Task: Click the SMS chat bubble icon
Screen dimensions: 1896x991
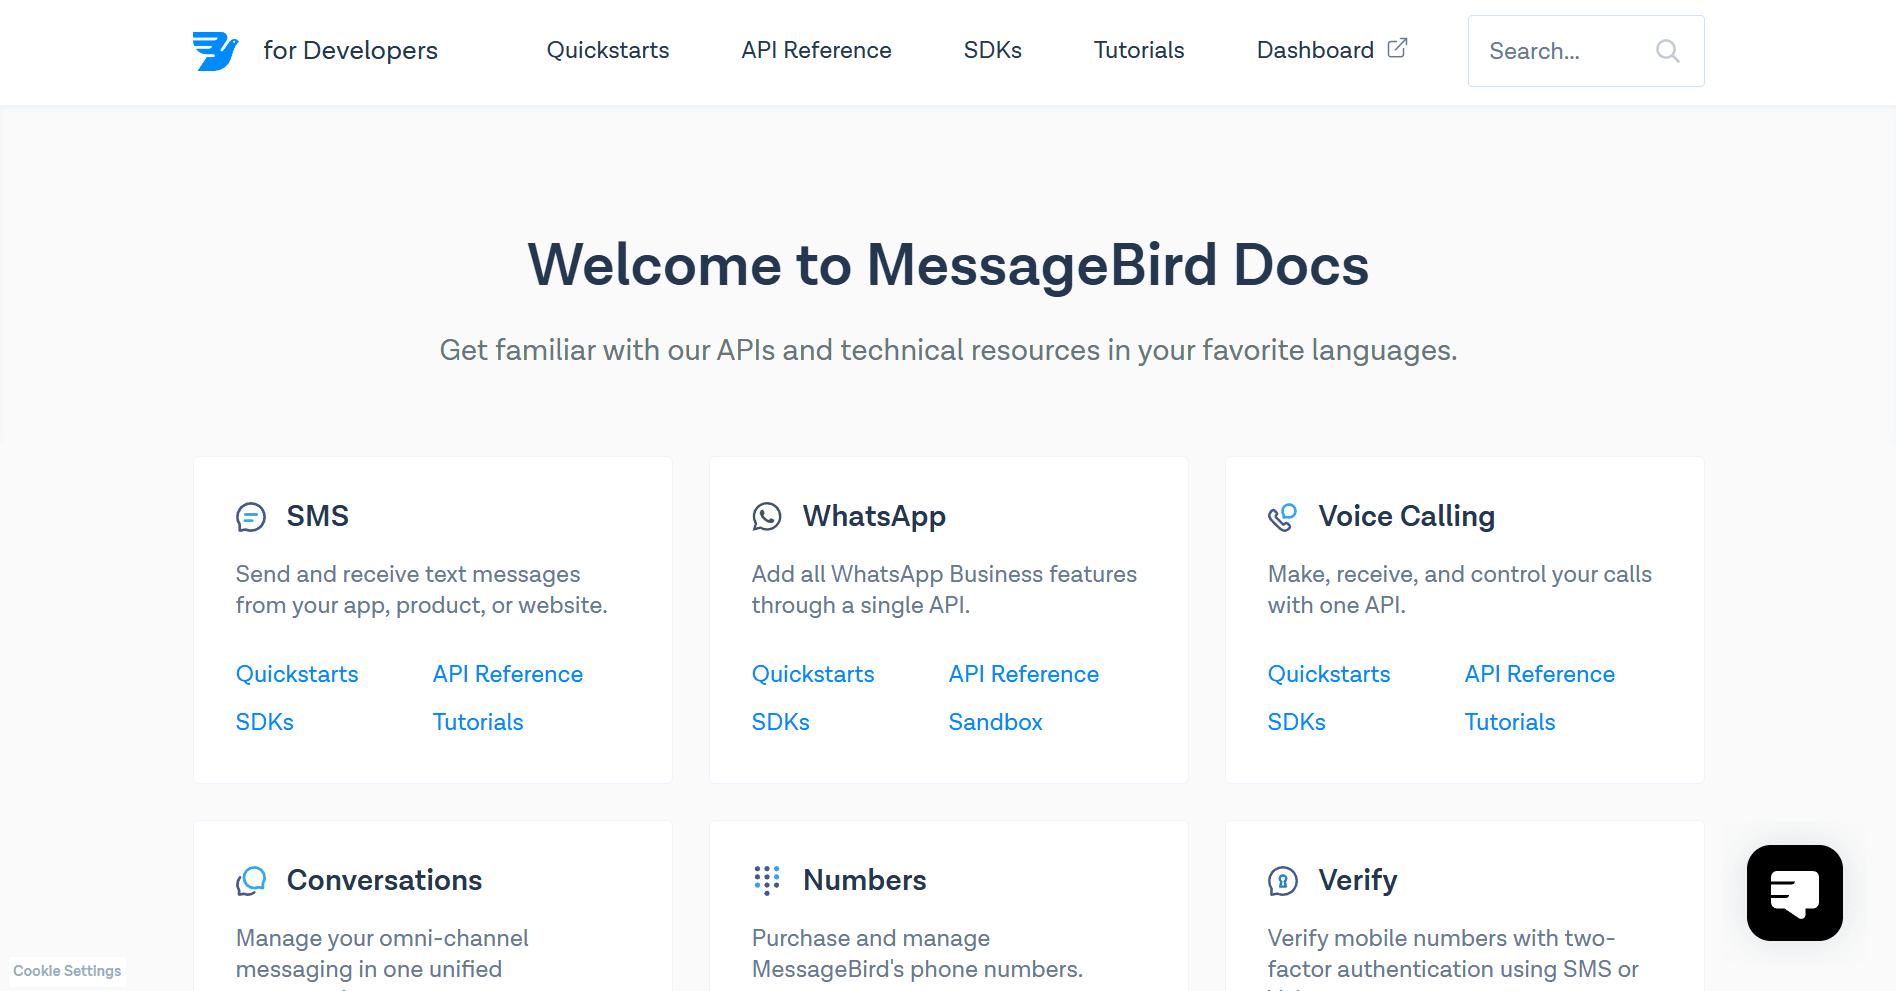Action: pyautogui.click(x=251, y=517)
